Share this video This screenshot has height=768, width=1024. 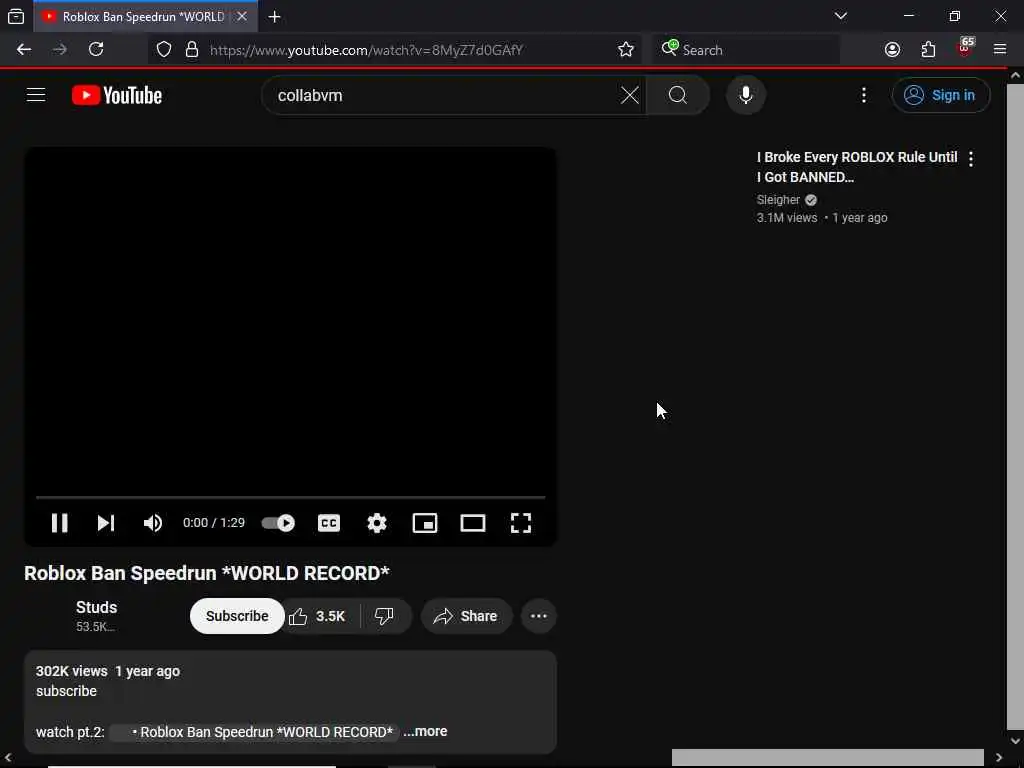point(466,616)
